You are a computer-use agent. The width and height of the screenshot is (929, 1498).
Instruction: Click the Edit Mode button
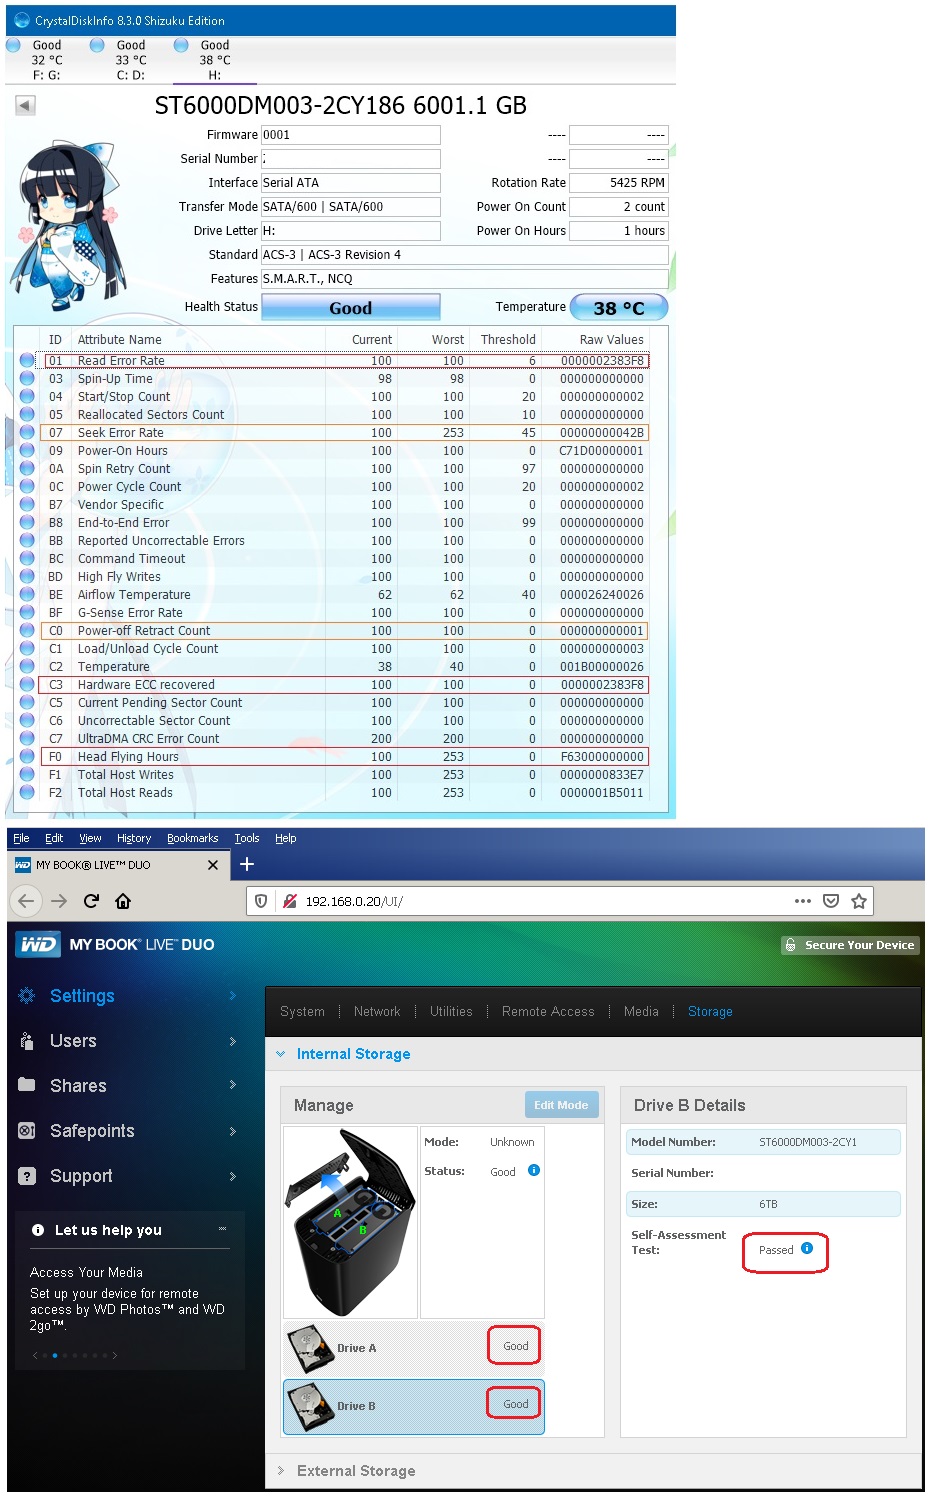561,1105
